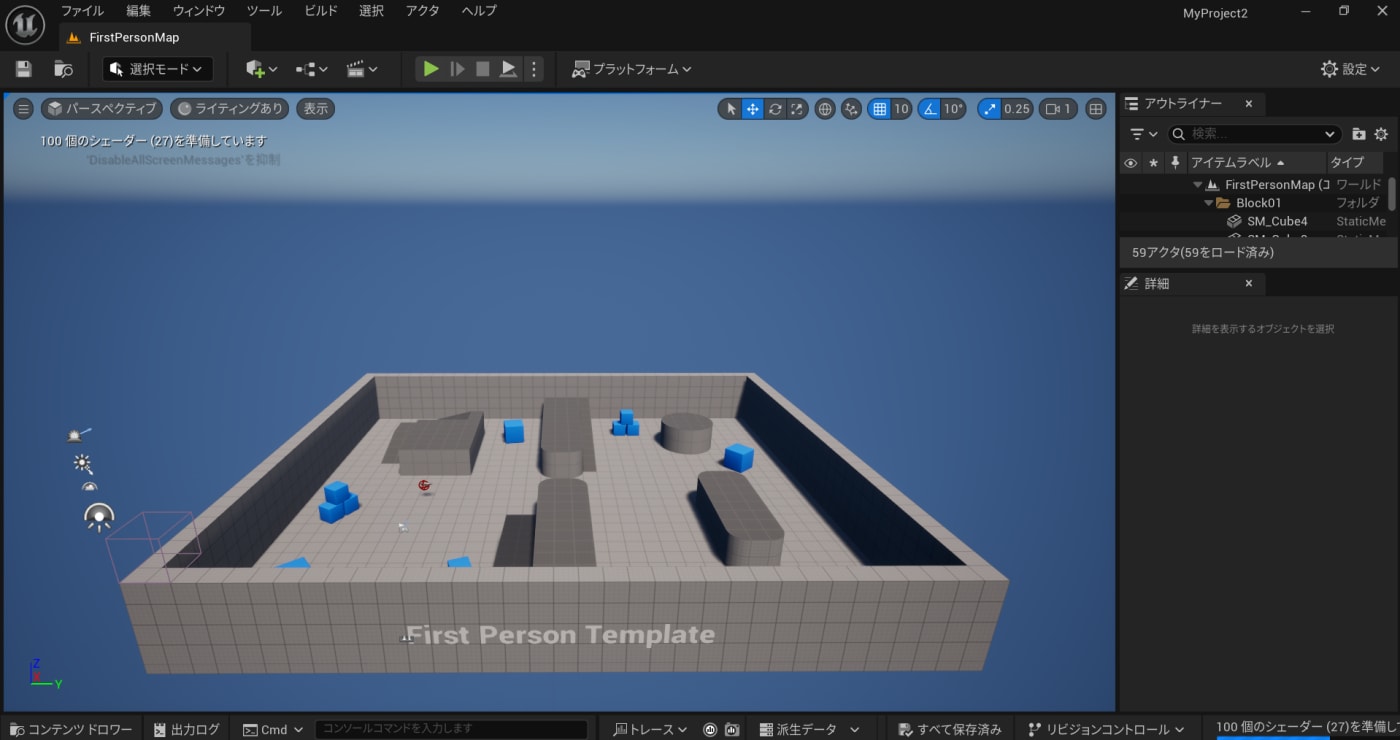
Task: Open scale snap value 0.25
Action: click(1017, 109)
